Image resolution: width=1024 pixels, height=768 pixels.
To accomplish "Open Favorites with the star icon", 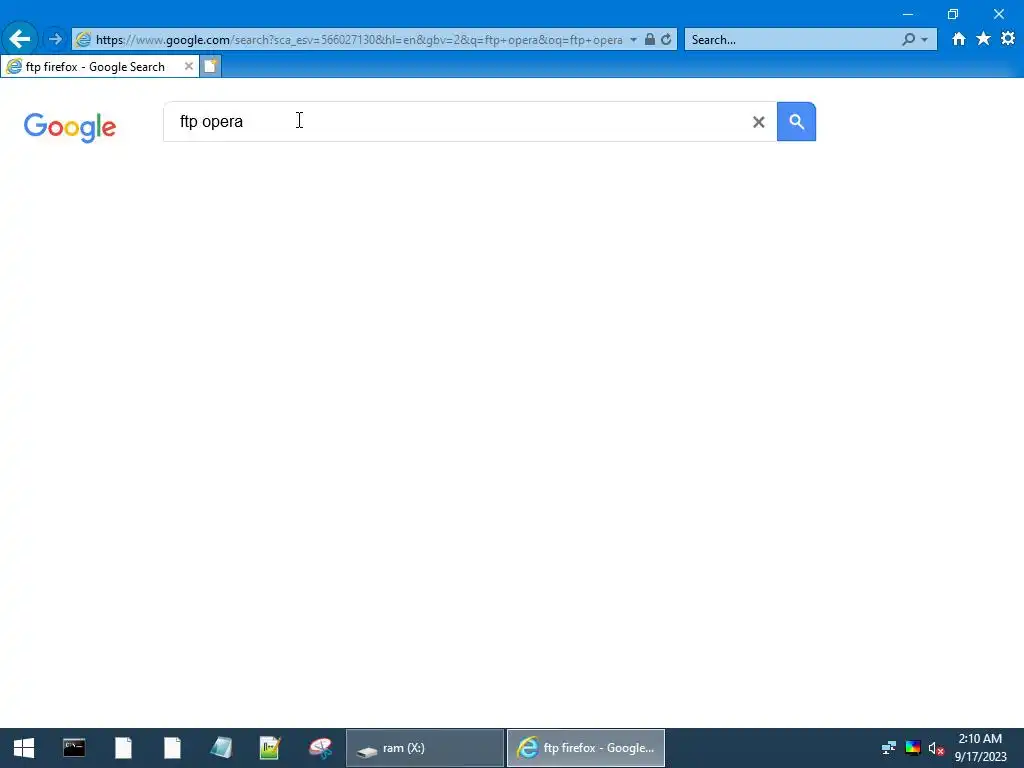I will coord(983,39).
